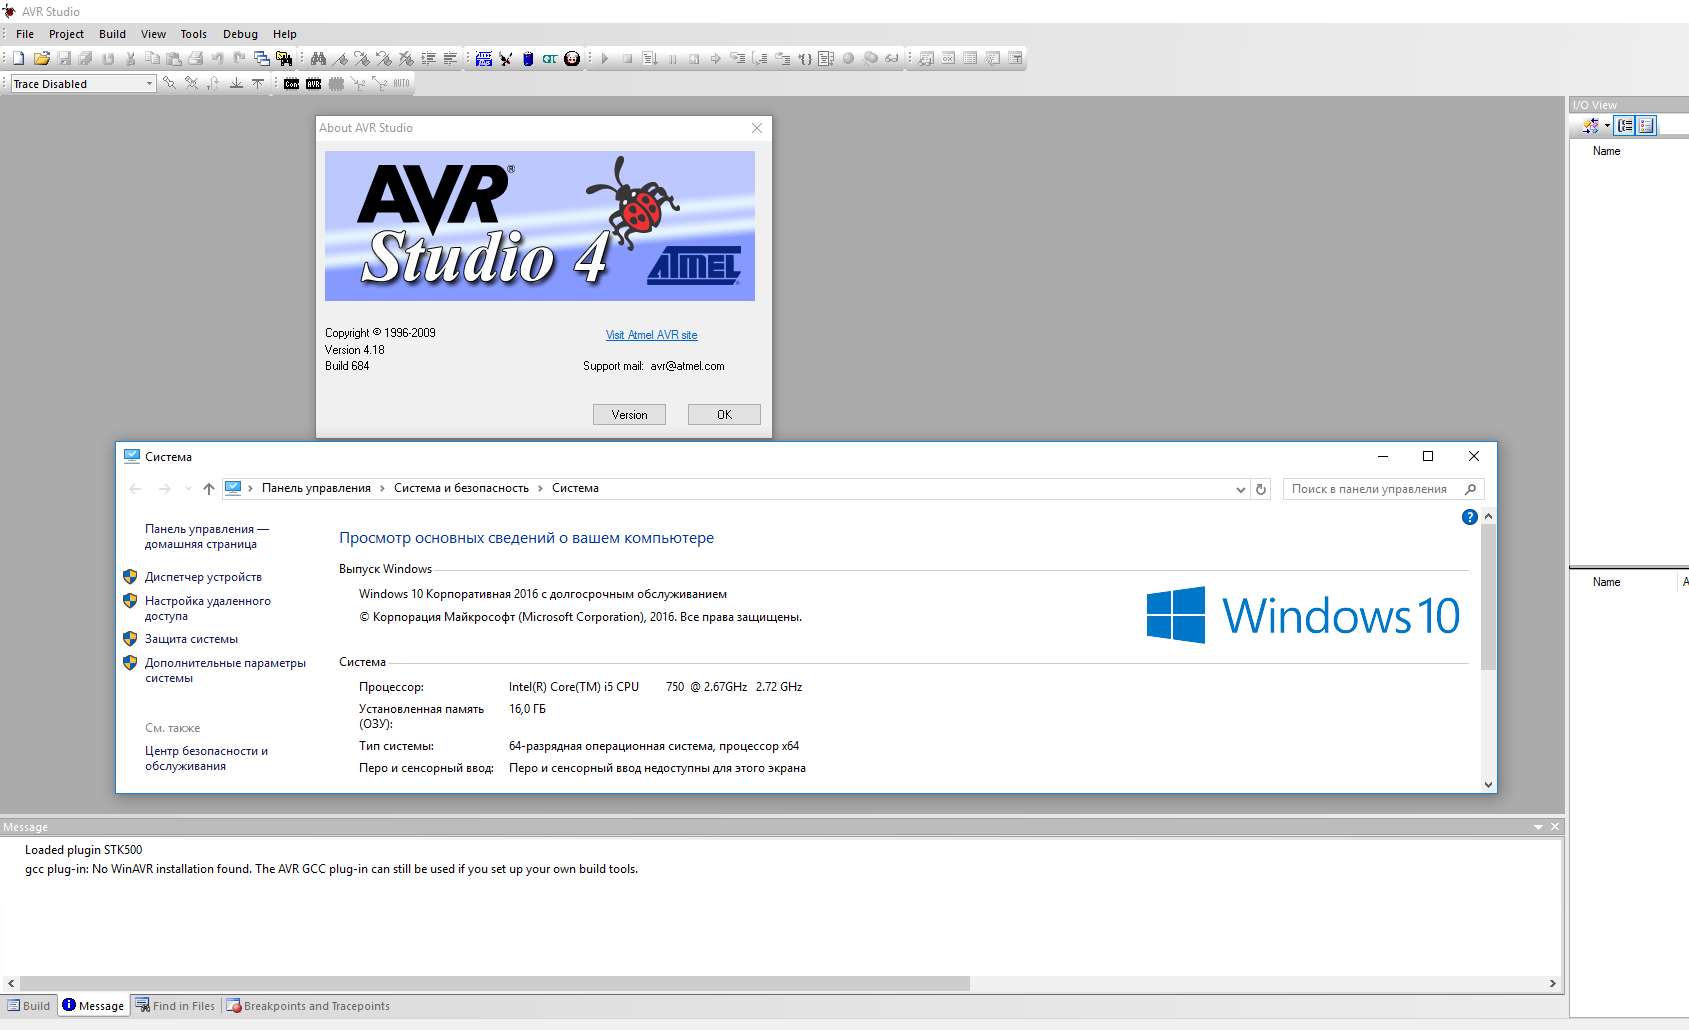The width and height of the screenshot is (1689, 1030).
Task: Open the View menu
Action: click(153, 34)
